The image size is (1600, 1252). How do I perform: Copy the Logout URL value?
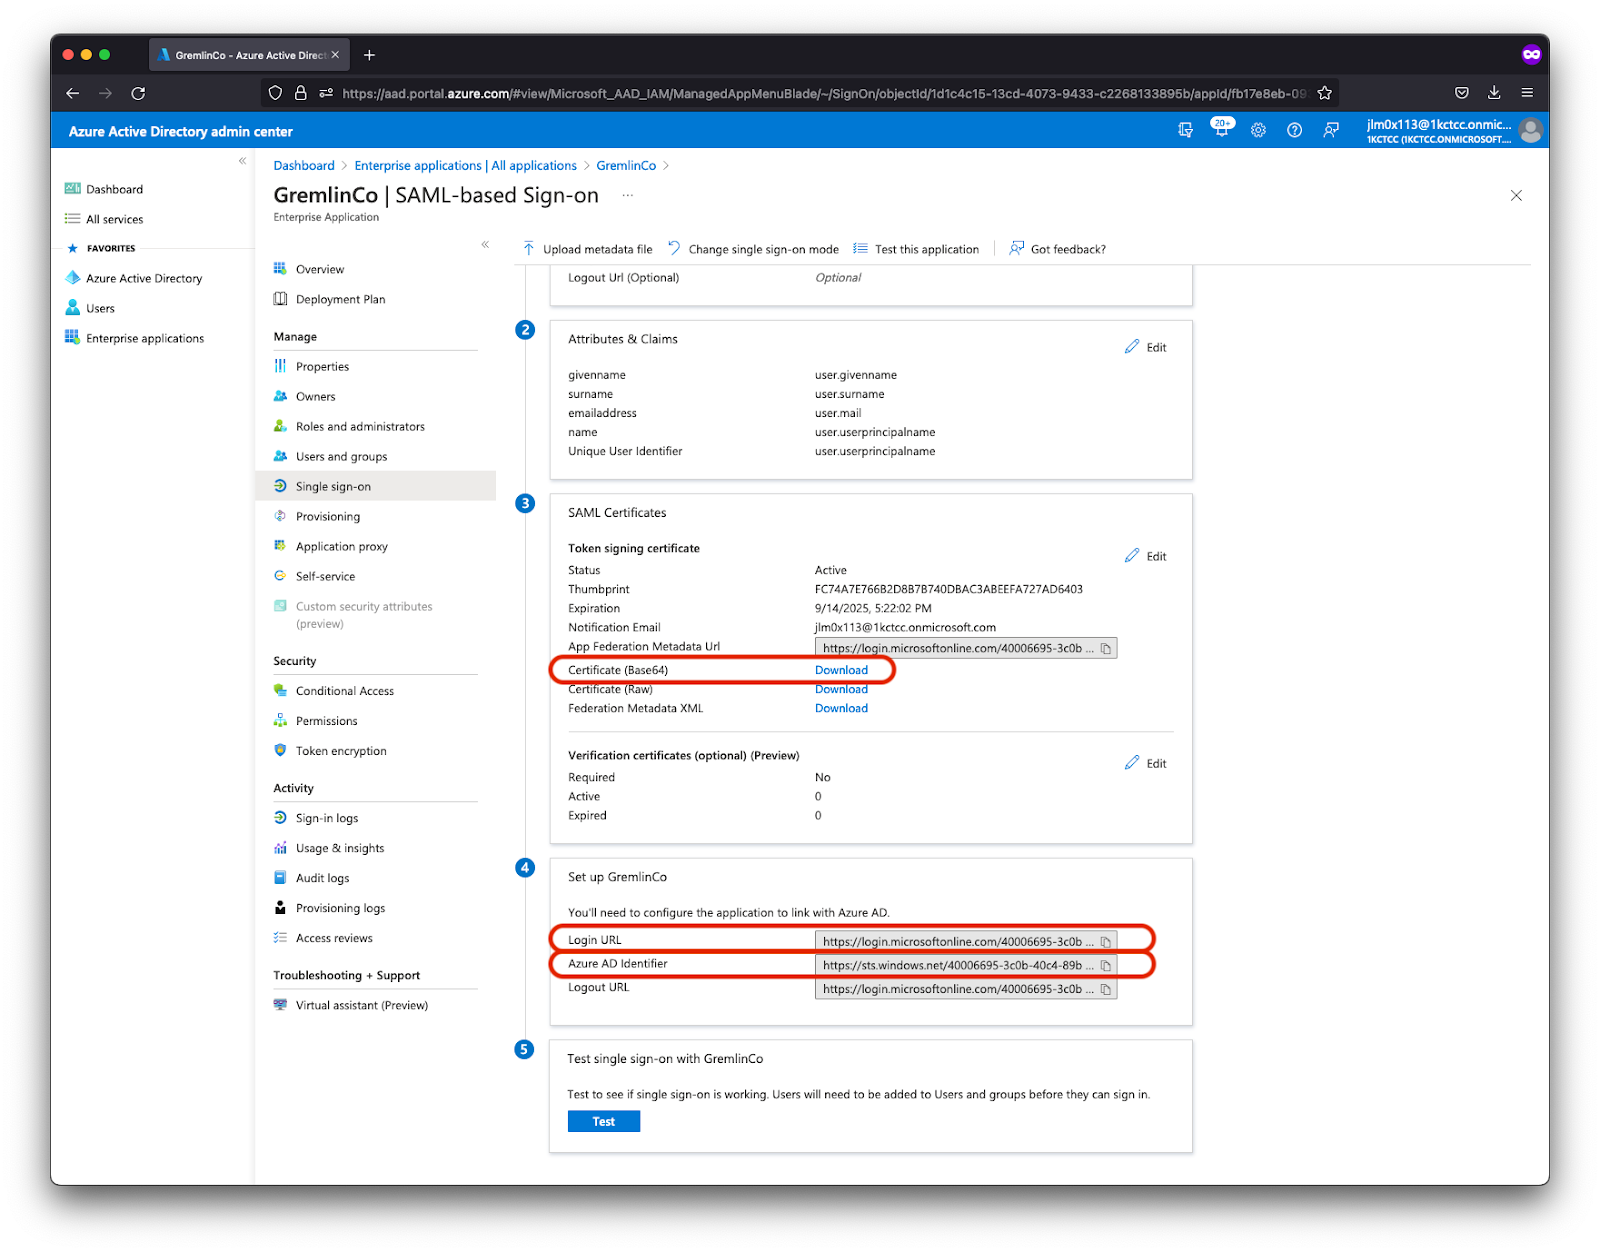click(x=1105, y=989)
